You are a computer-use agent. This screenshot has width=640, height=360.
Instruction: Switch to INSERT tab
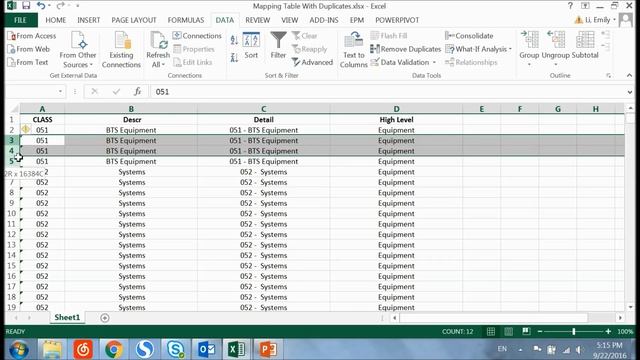pos(89,20)
